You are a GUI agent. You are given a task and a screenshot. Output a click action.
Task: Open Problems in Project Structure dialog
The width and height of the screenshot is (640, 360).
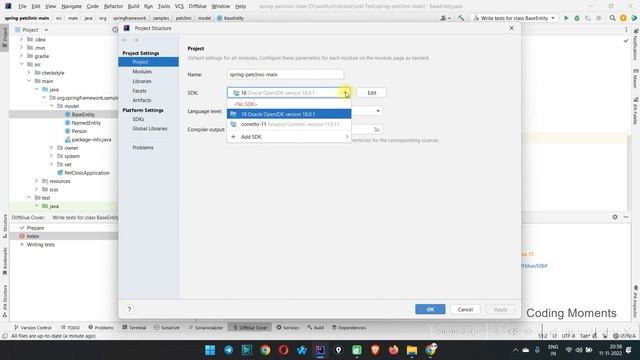[143, 147]
